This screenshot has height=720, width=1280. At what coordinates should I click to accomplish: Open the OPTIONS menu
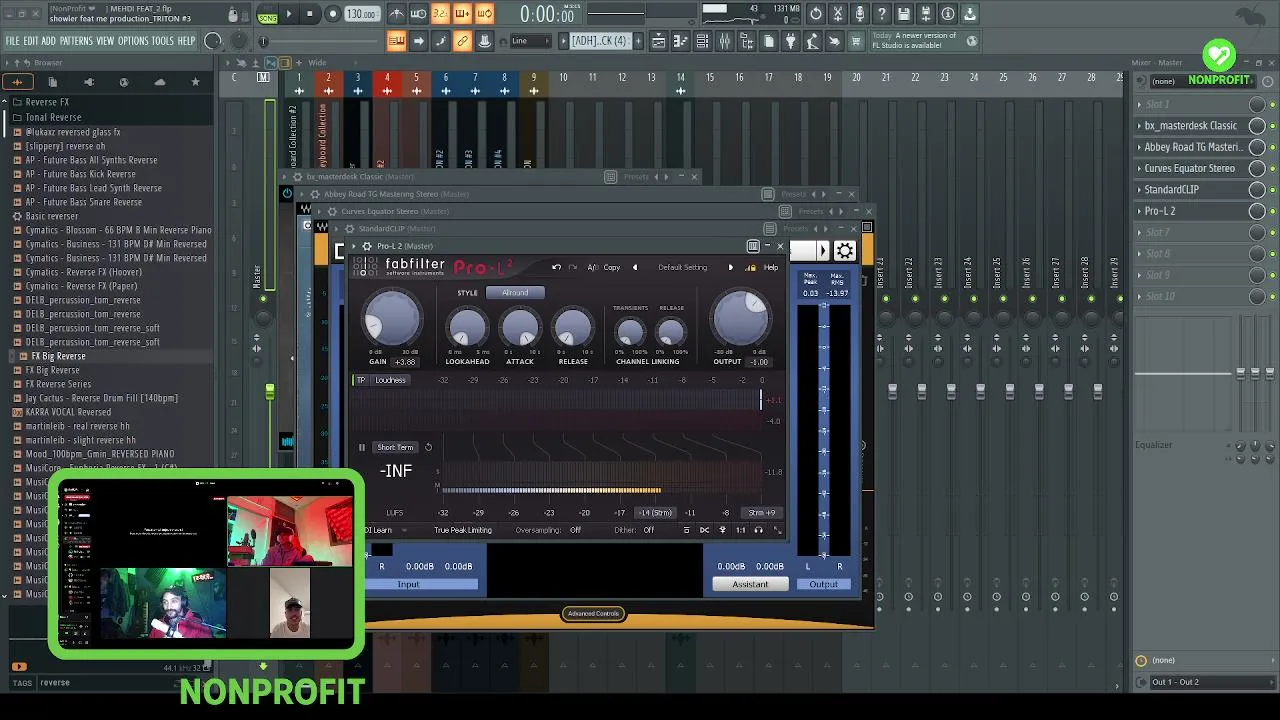click(133, 41)
